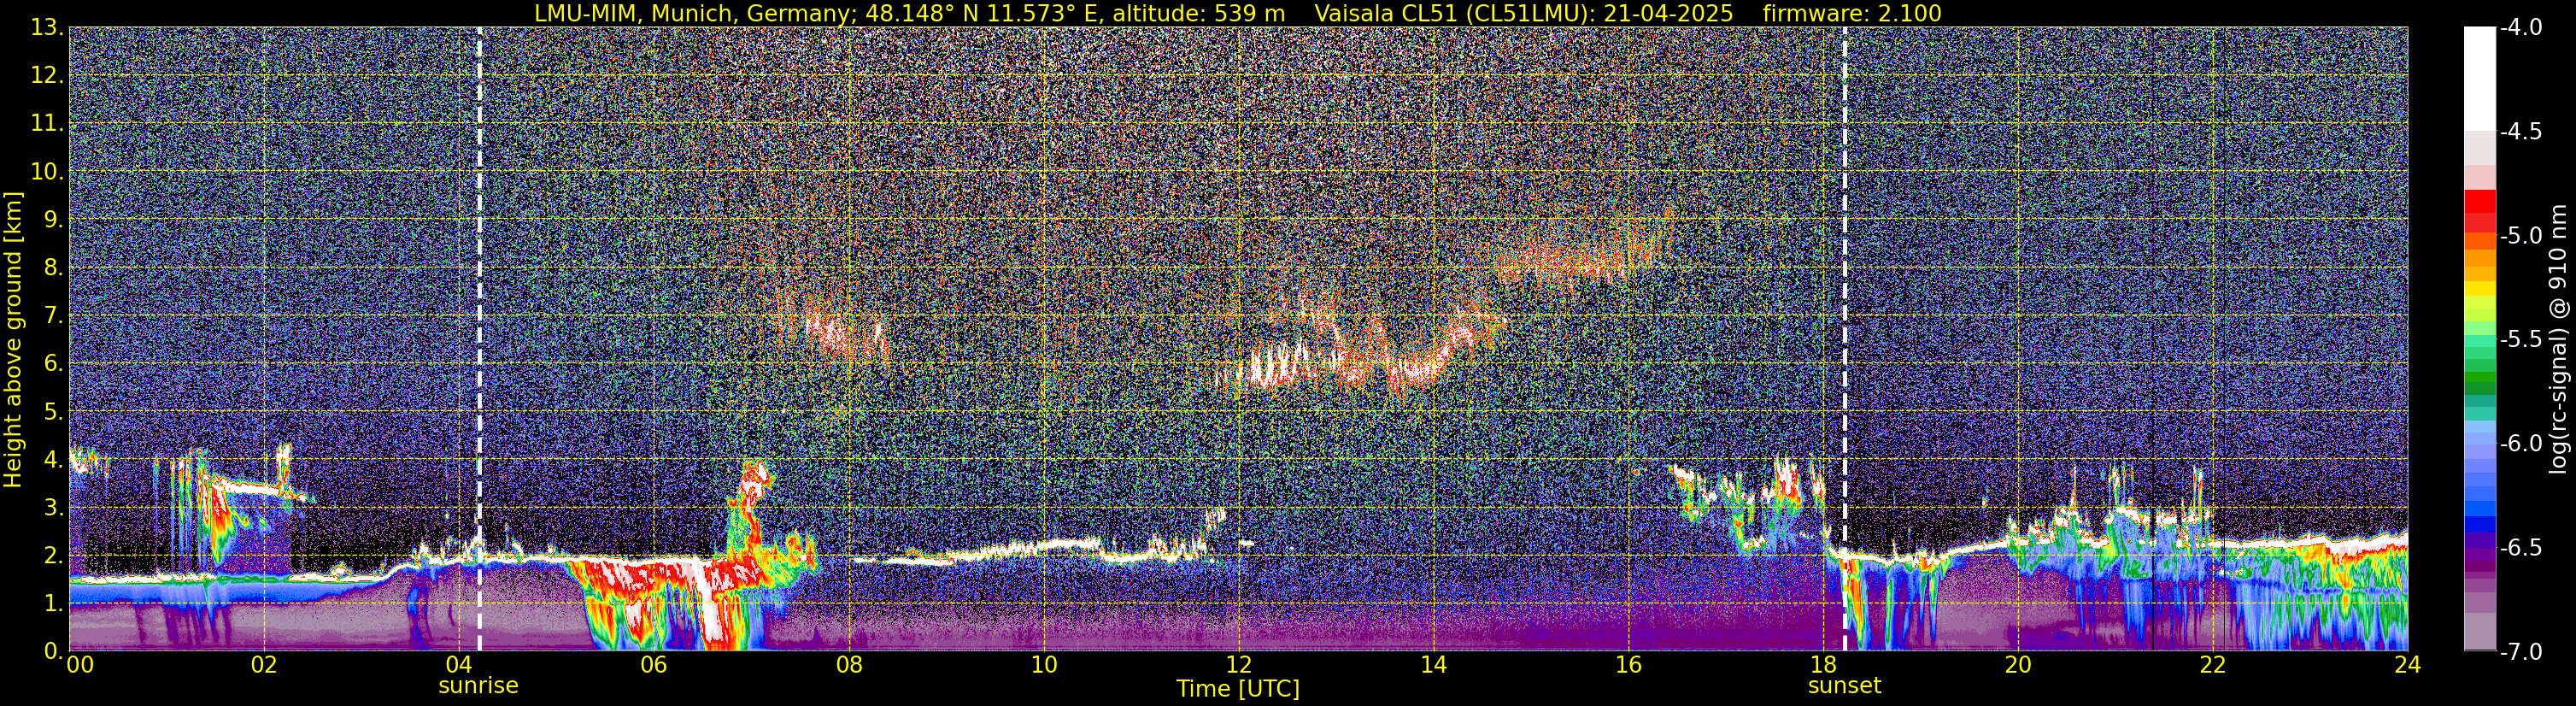The height and width of the screenshot is (706, 2576).
Task: Click the height axis tick '10.'
Action: [x=48, y=172]
